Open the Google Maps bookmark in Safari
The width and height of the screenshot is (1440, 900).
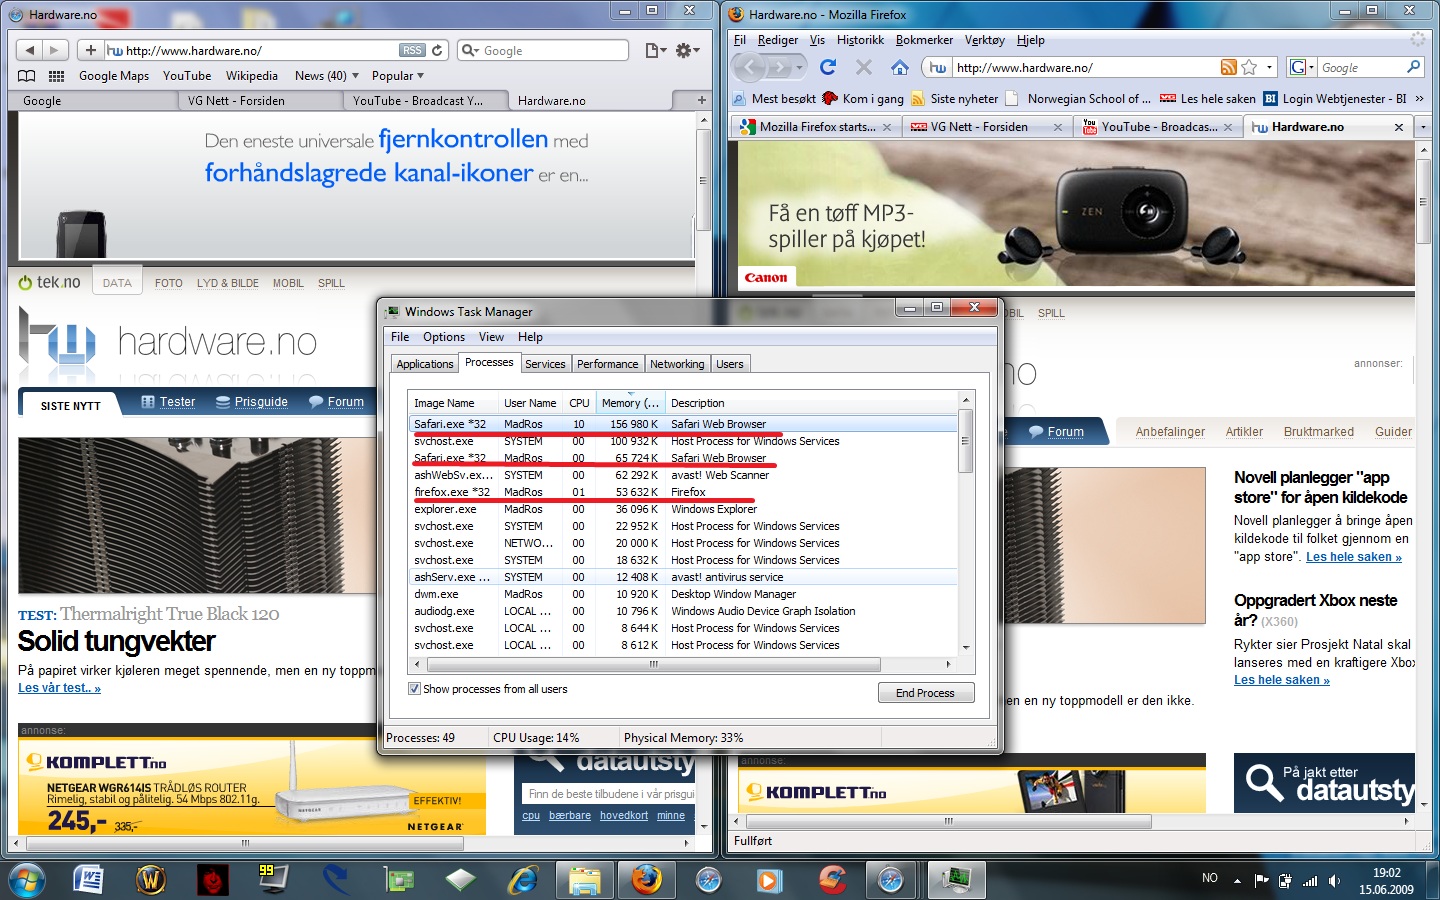(x=114, y=76)
